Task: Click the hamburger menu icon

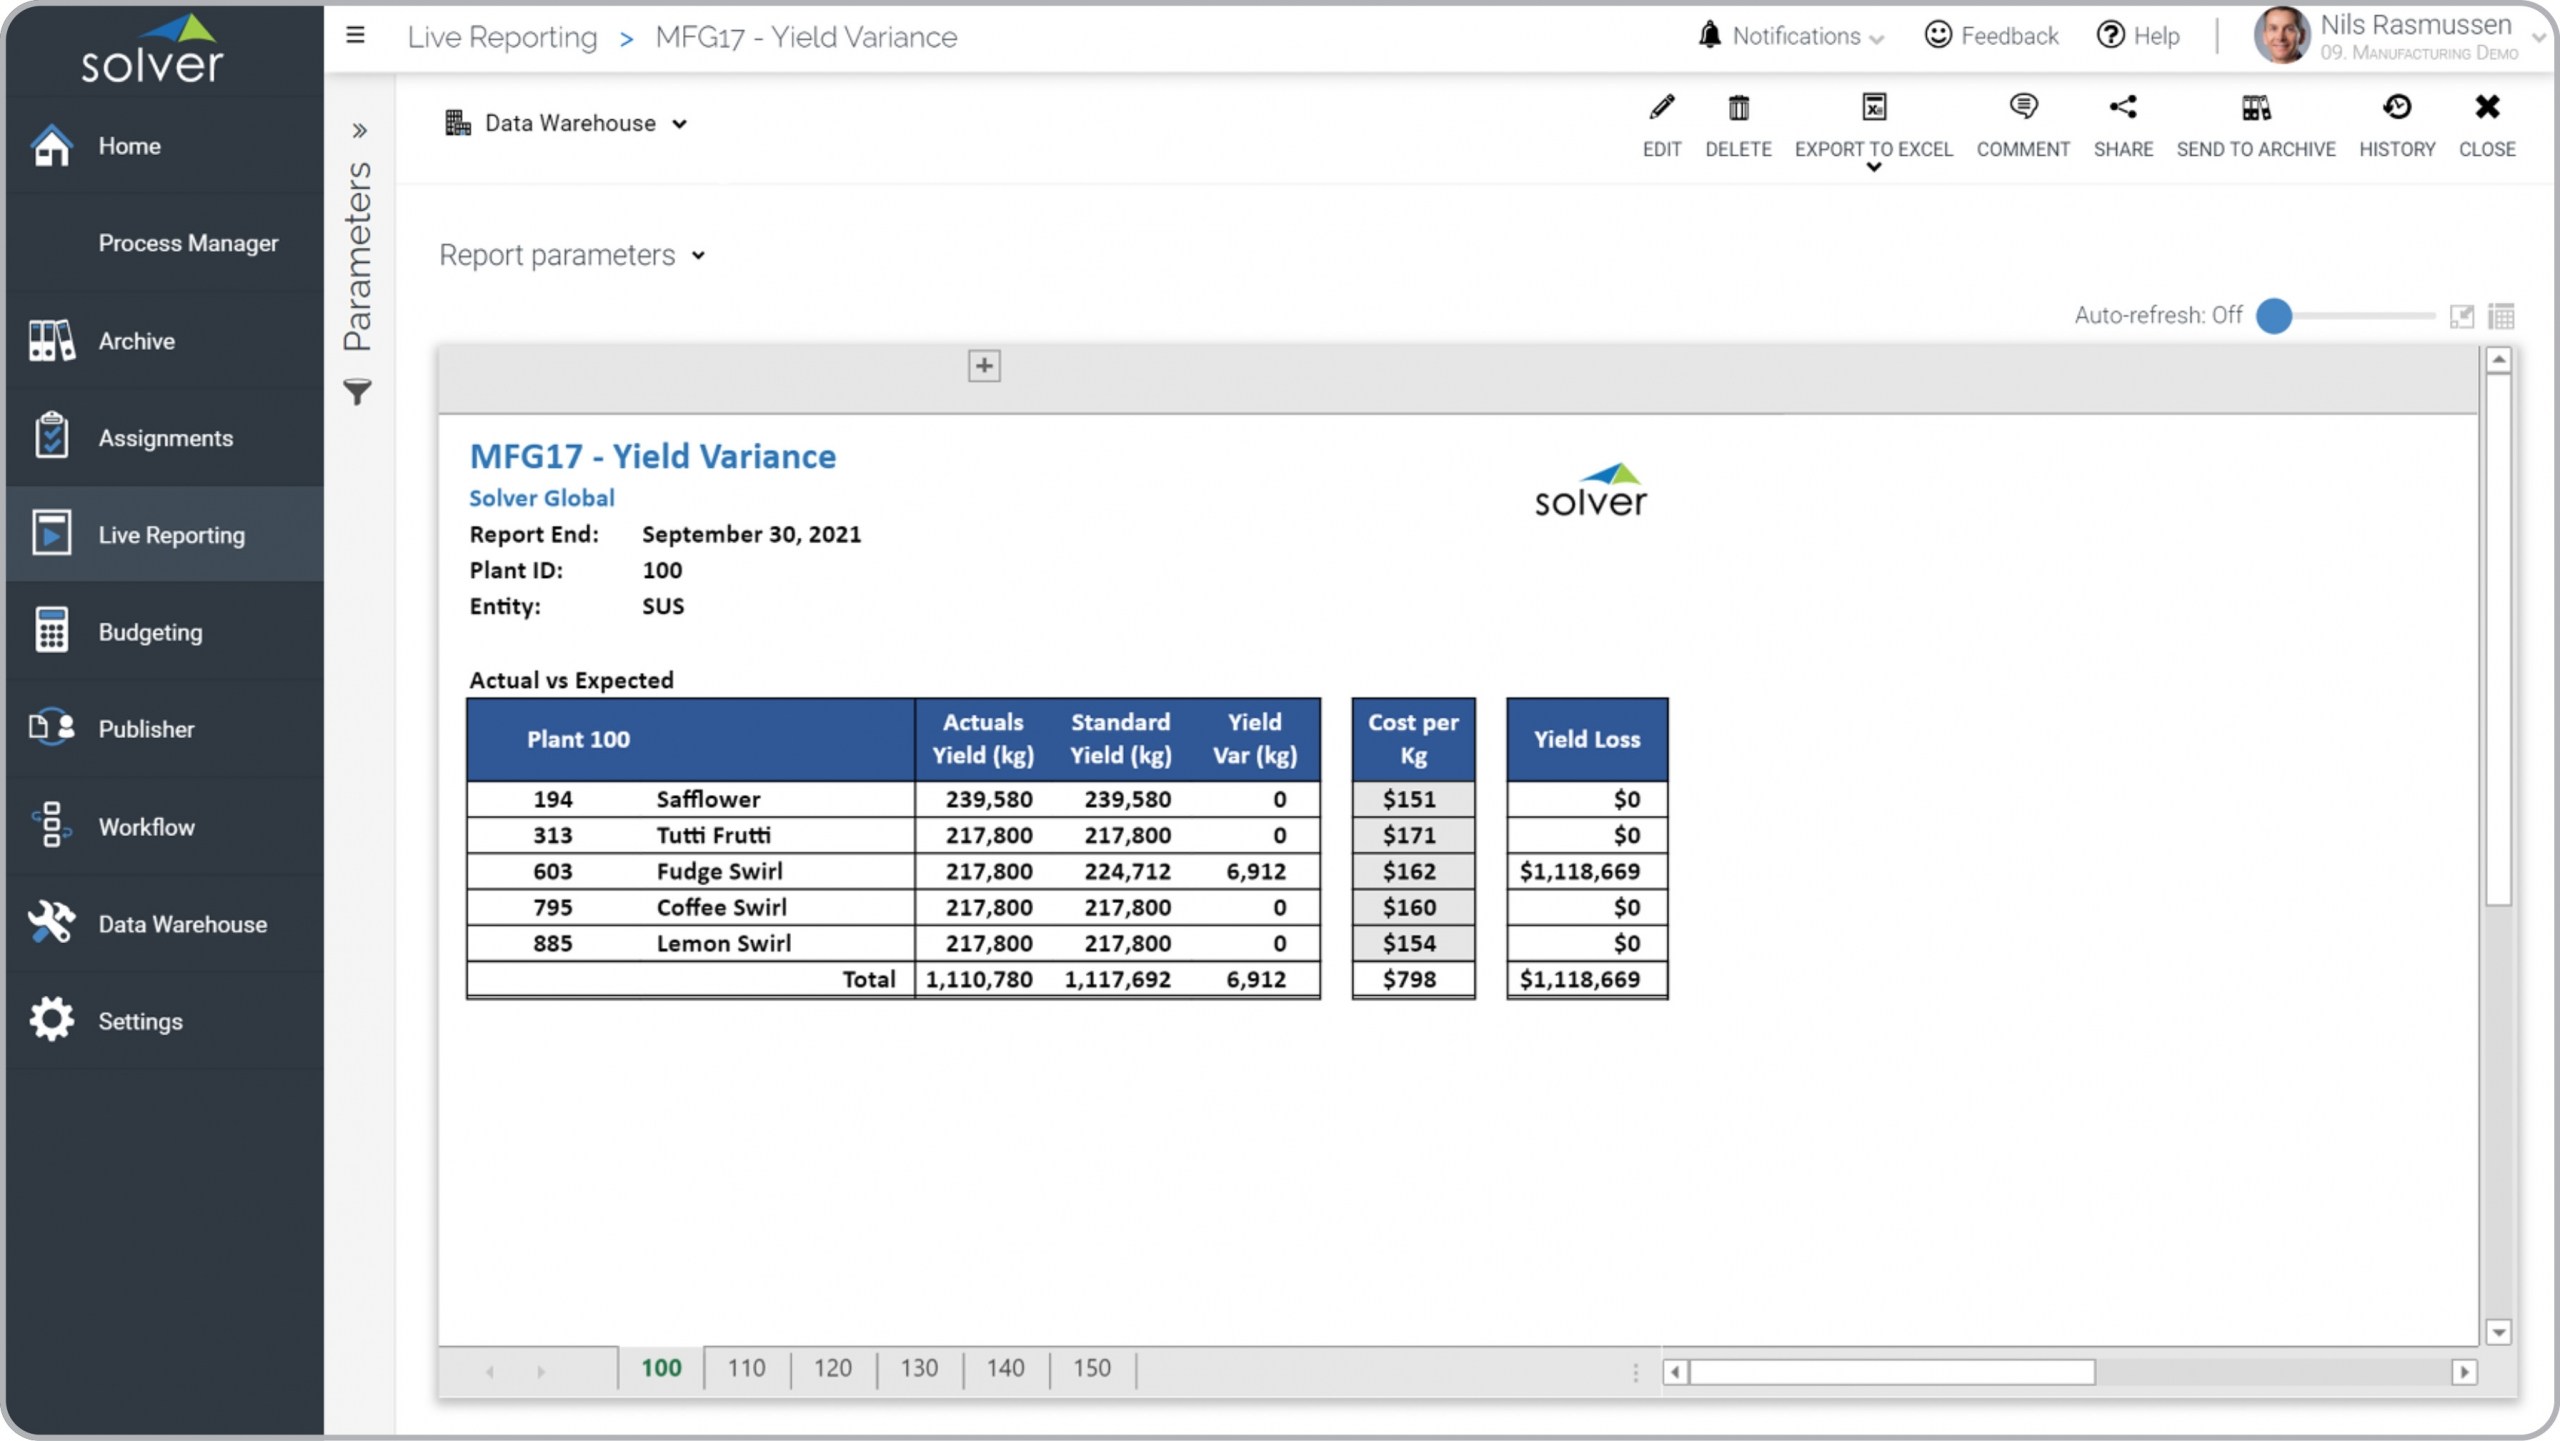Action: [x=355, y=36]
